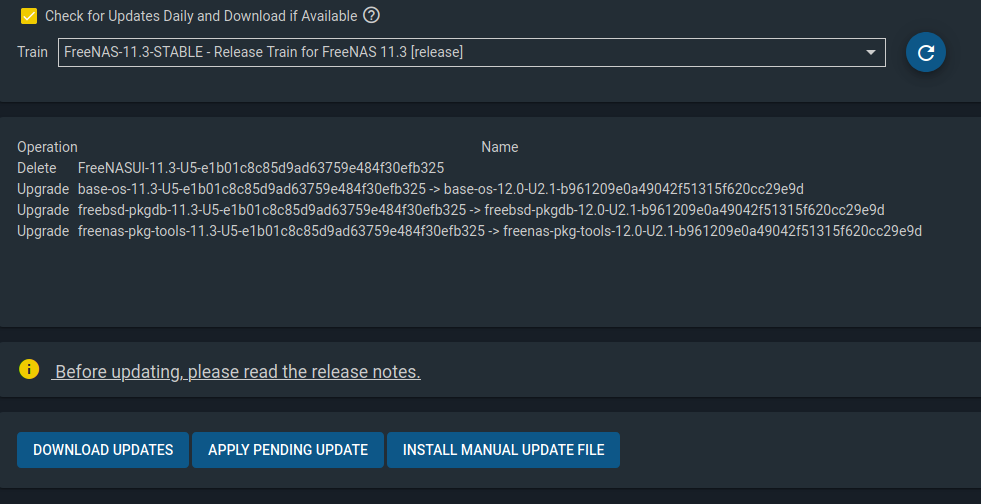Click the Train field label
This screenshot has height=504, width=981.
[x=32, y=52]
